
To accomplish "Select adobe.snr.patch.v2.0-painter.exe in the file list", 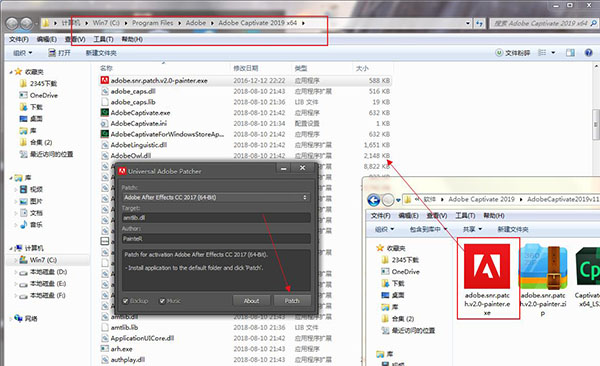I will pos(245,80).
